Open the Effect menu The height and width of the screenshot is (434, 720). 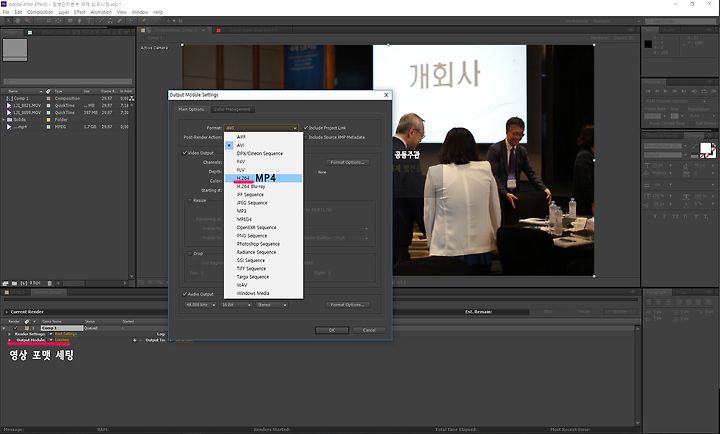click(x=79, y=12)
